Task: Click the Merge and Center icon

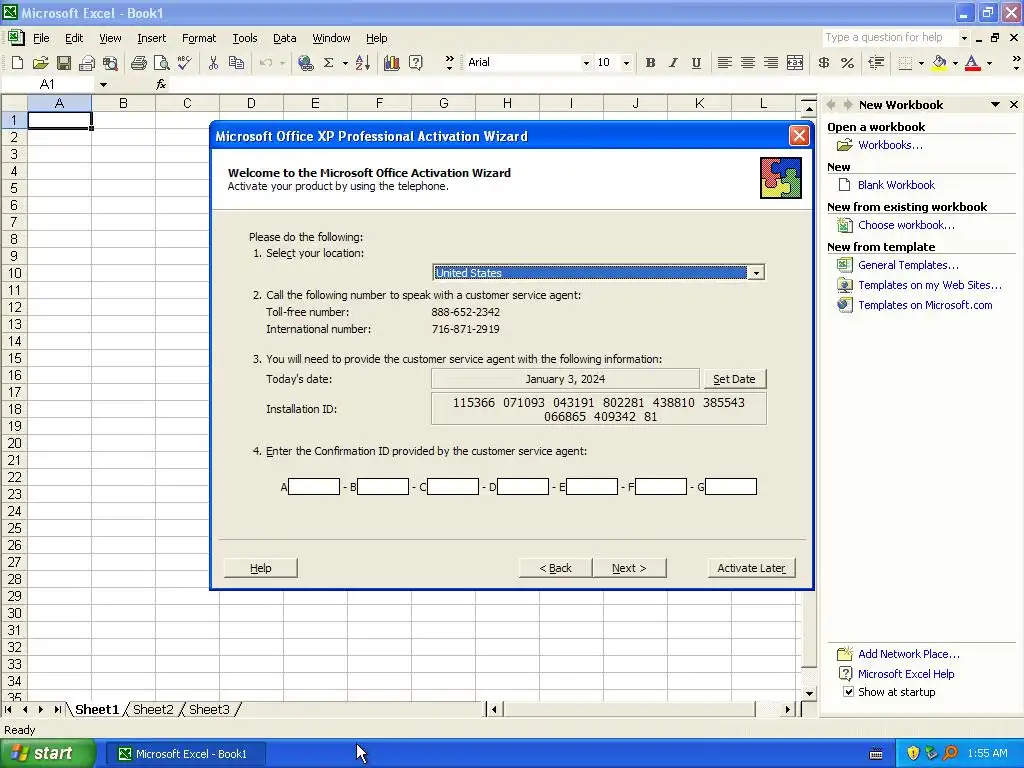Action: [795, 63]
